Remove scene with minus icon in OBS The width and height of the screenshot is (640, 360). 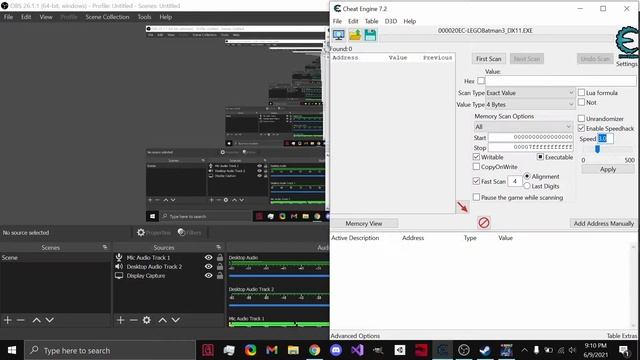point(20,320)
